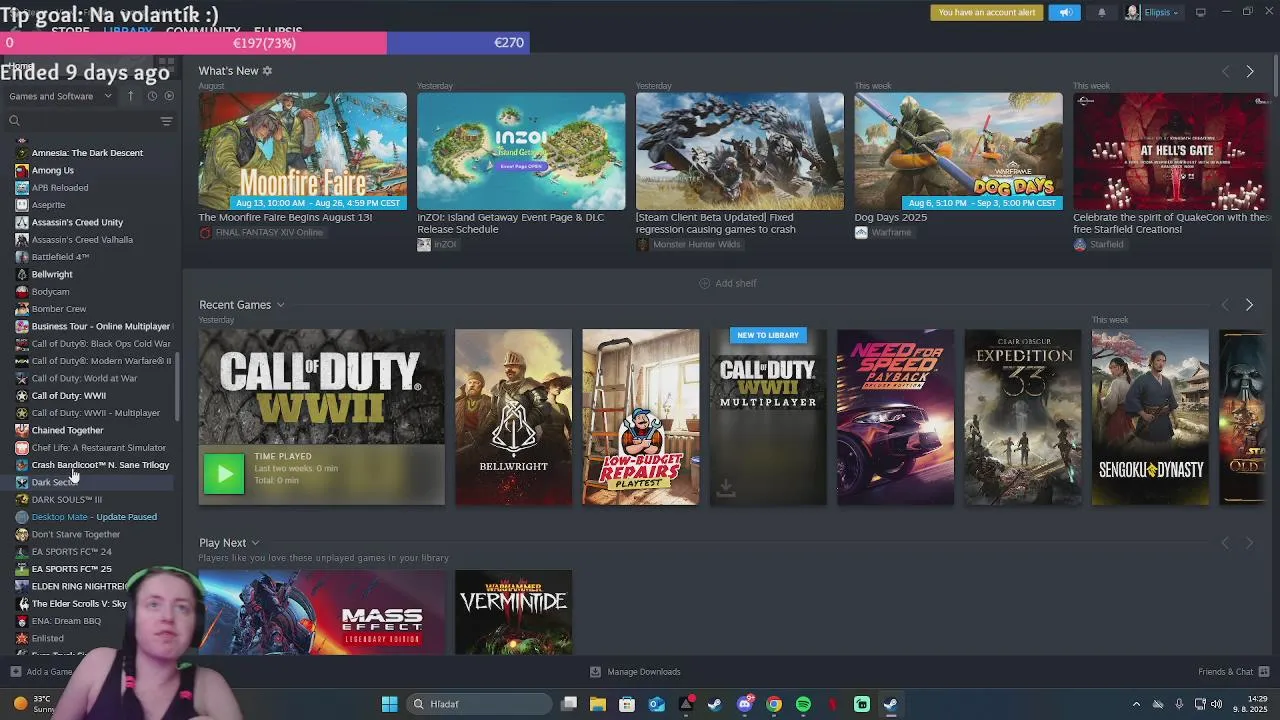The height and width of the screenshot is (720, 1280).
Task: Open Spotify from taskbar
Action: [x=803, y=704]
